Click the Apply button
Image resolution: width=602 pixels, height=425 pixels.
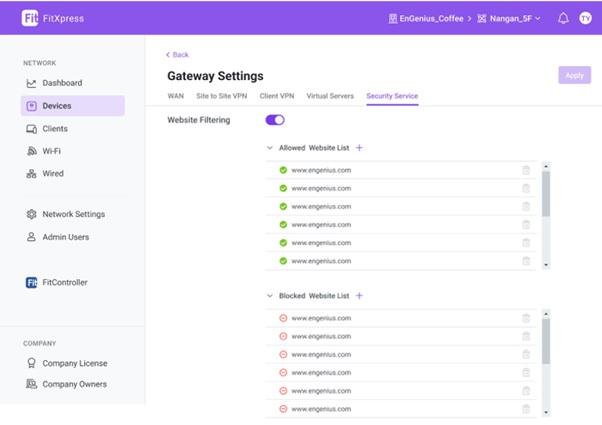click(574, 75)
